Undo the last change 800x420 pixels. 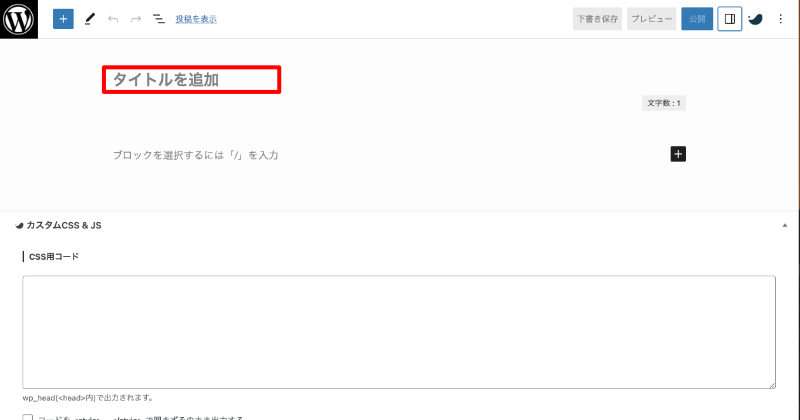[113, 19]
